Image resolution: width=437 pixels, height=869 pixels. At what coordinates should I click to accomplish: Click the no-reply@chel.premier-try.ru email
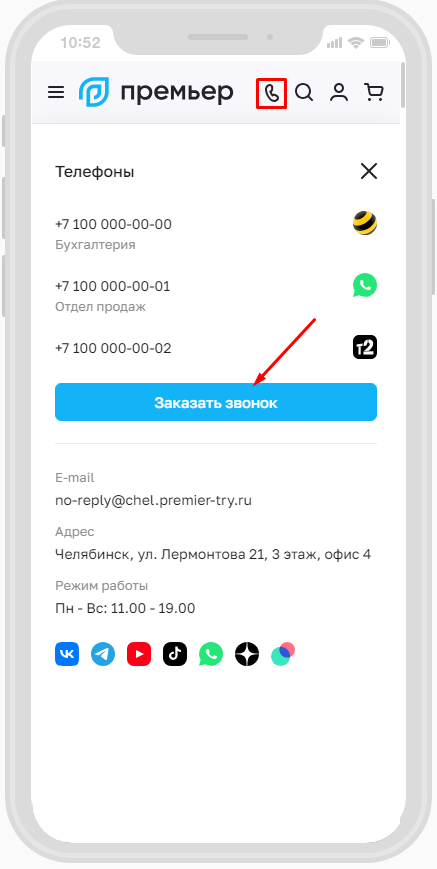153,501
